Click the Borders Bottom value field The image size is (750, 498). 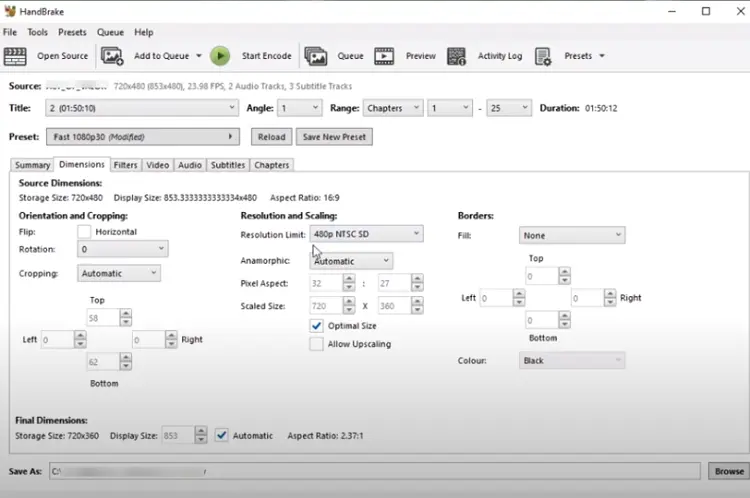coord(542,320)
